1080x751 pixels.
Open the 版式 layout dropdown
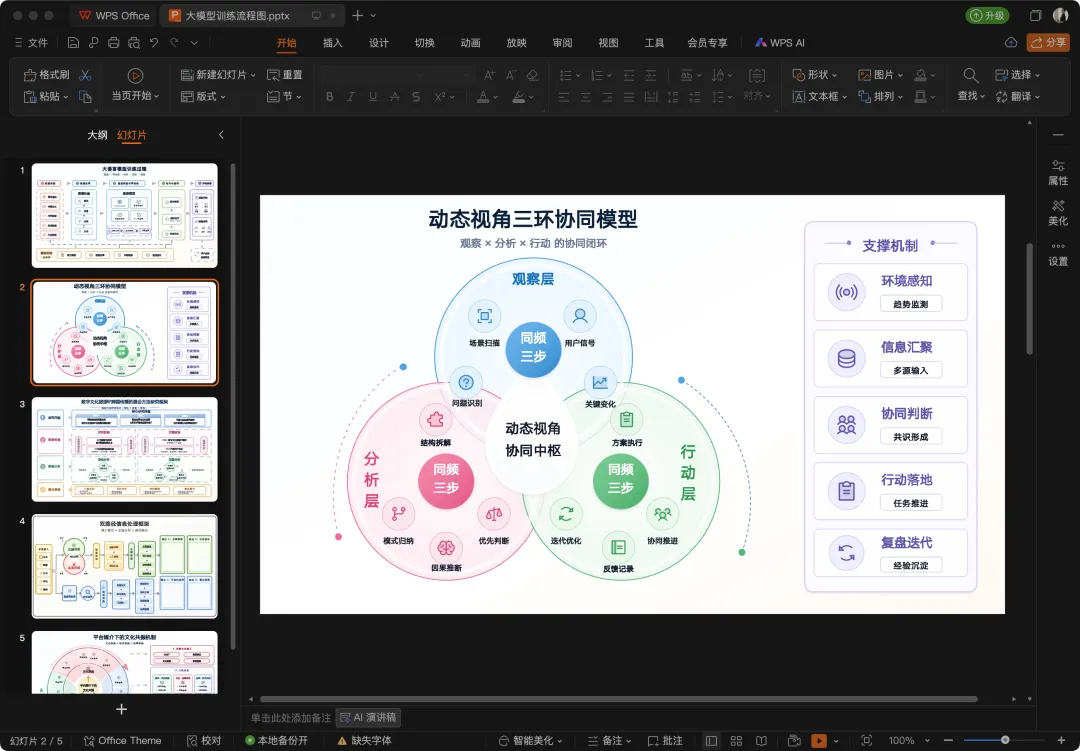203,96
